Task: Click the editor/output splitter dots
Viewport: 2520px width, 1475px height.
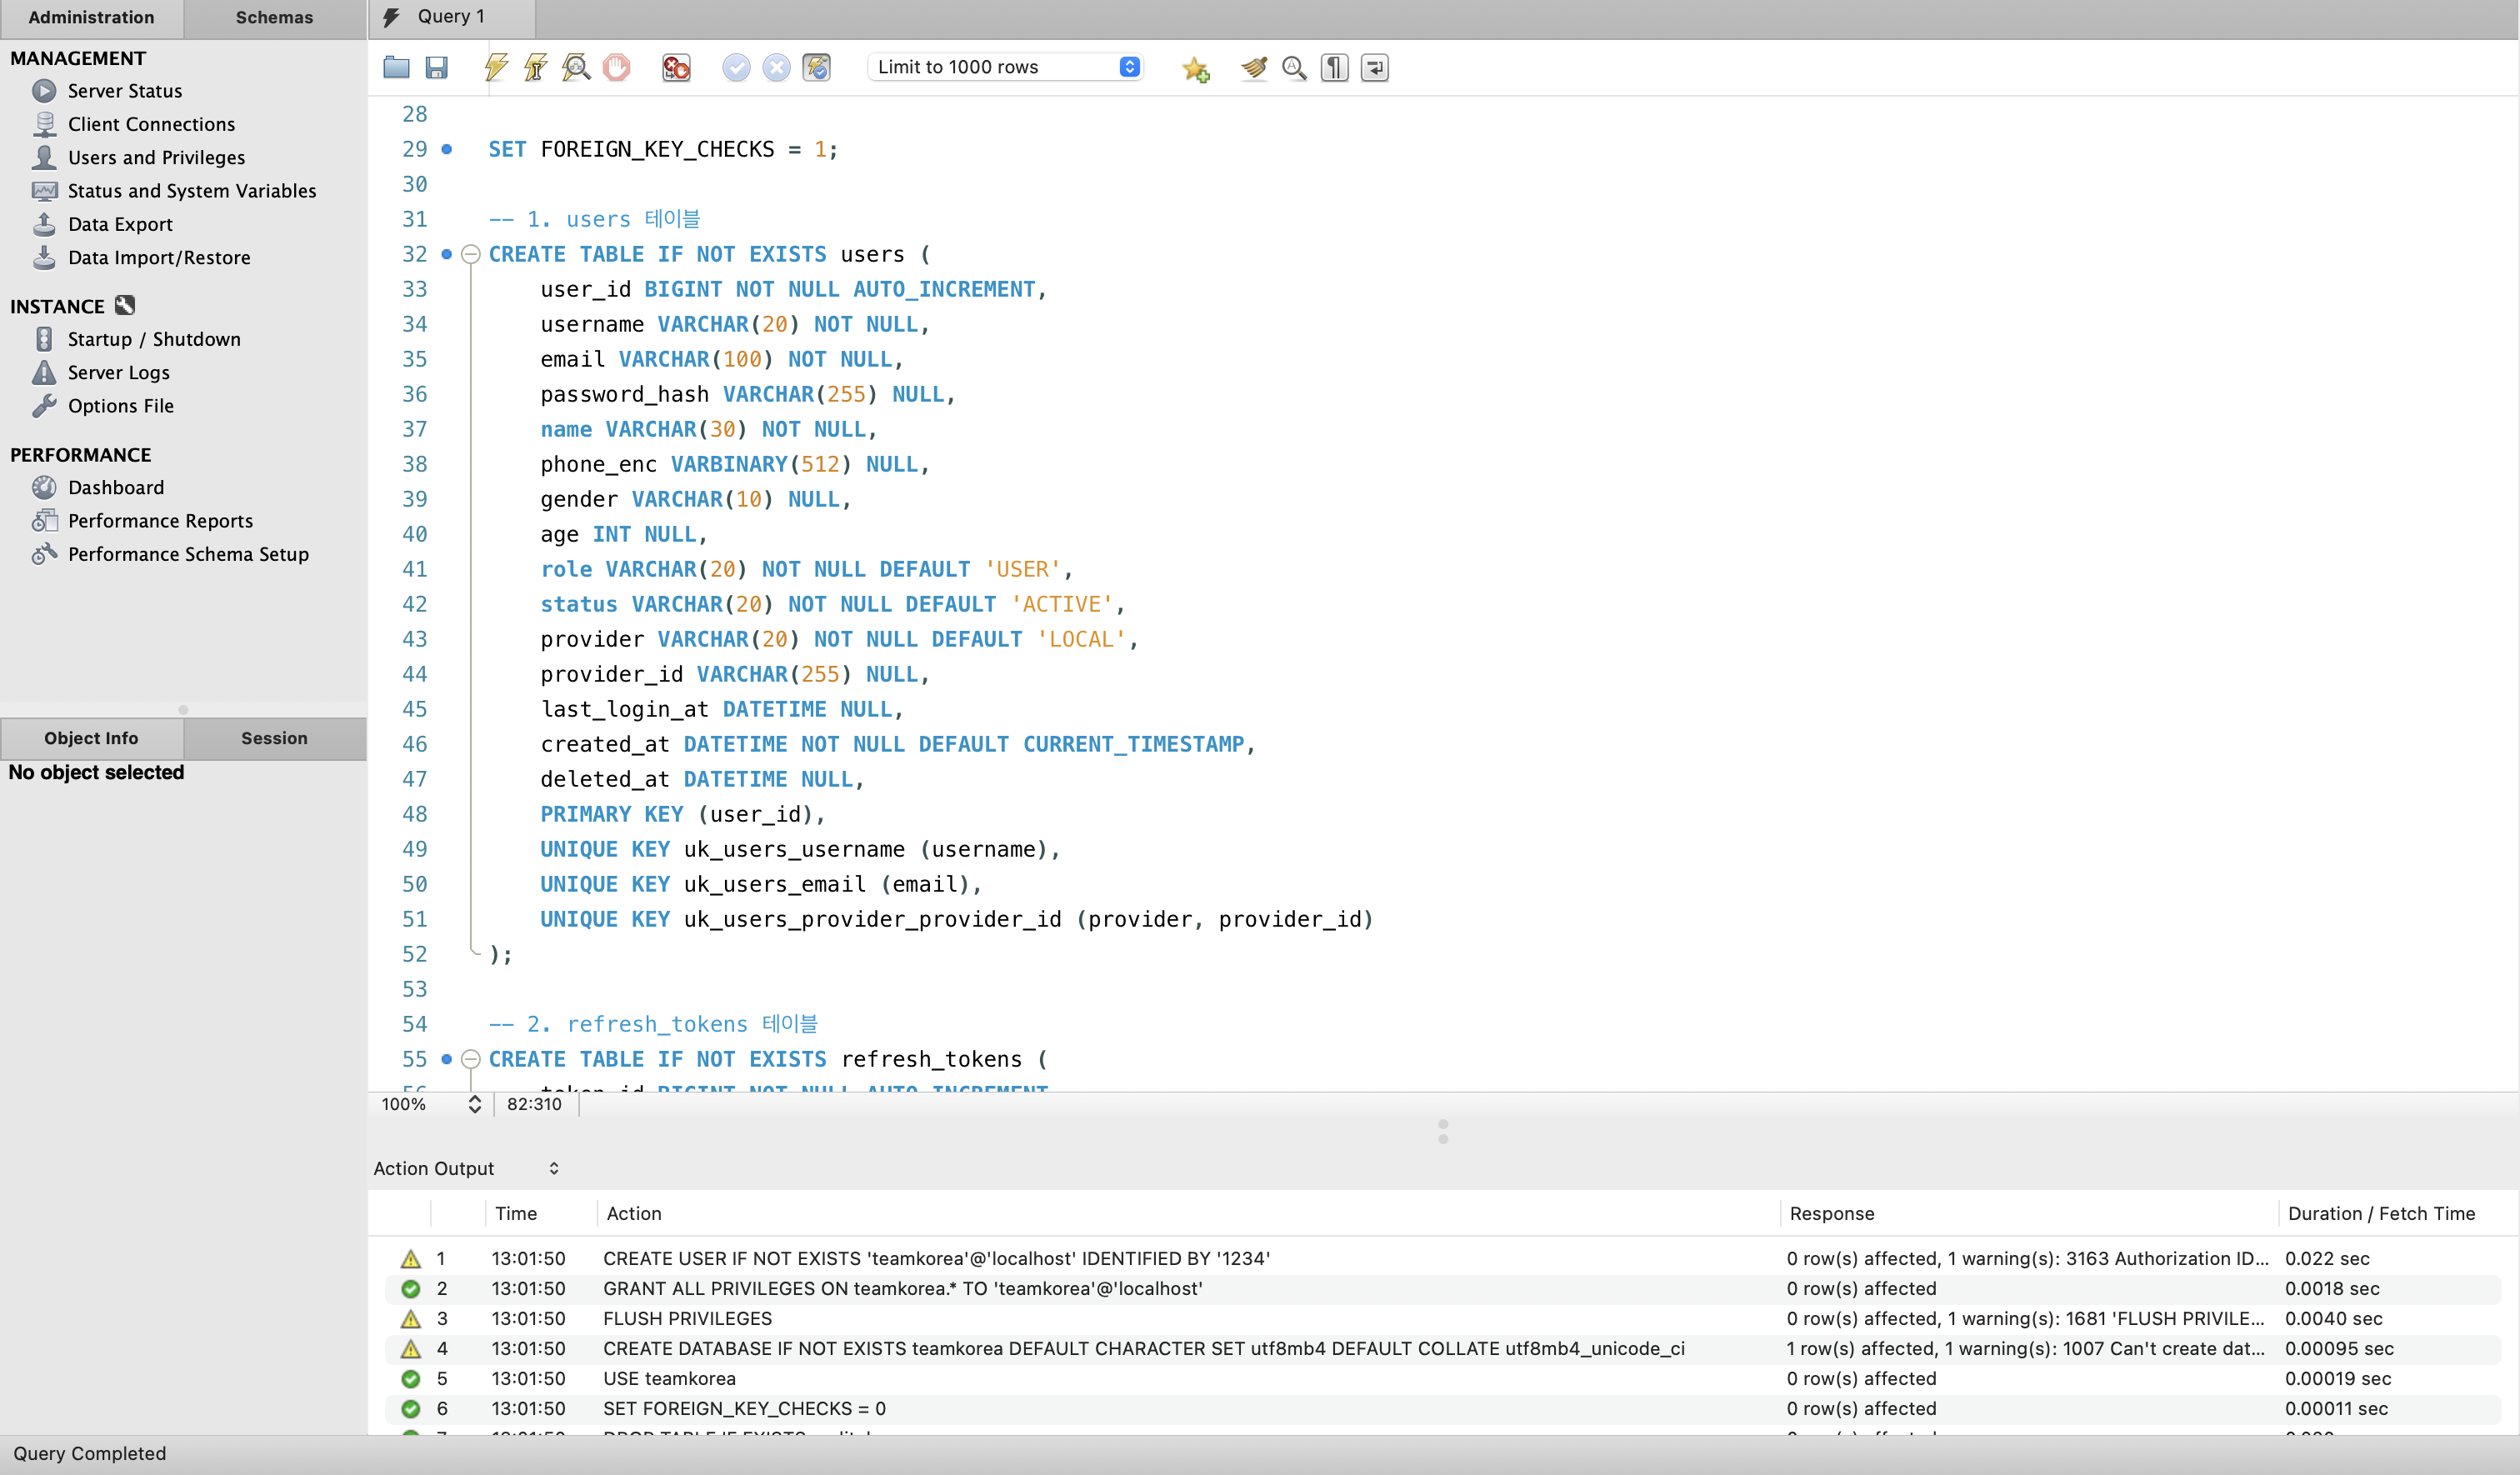Action: [1442, 1131]
